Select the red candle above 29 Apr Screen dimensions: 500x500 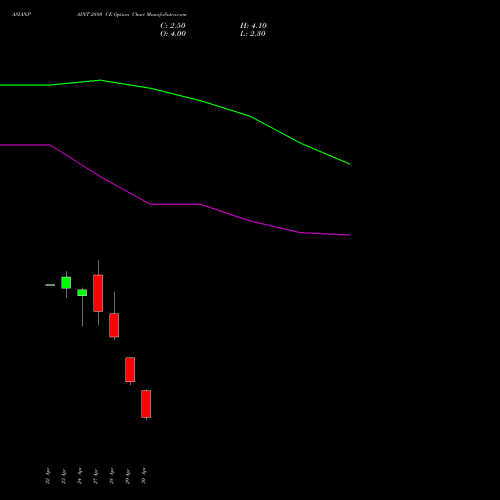click(x=130, y=369)
